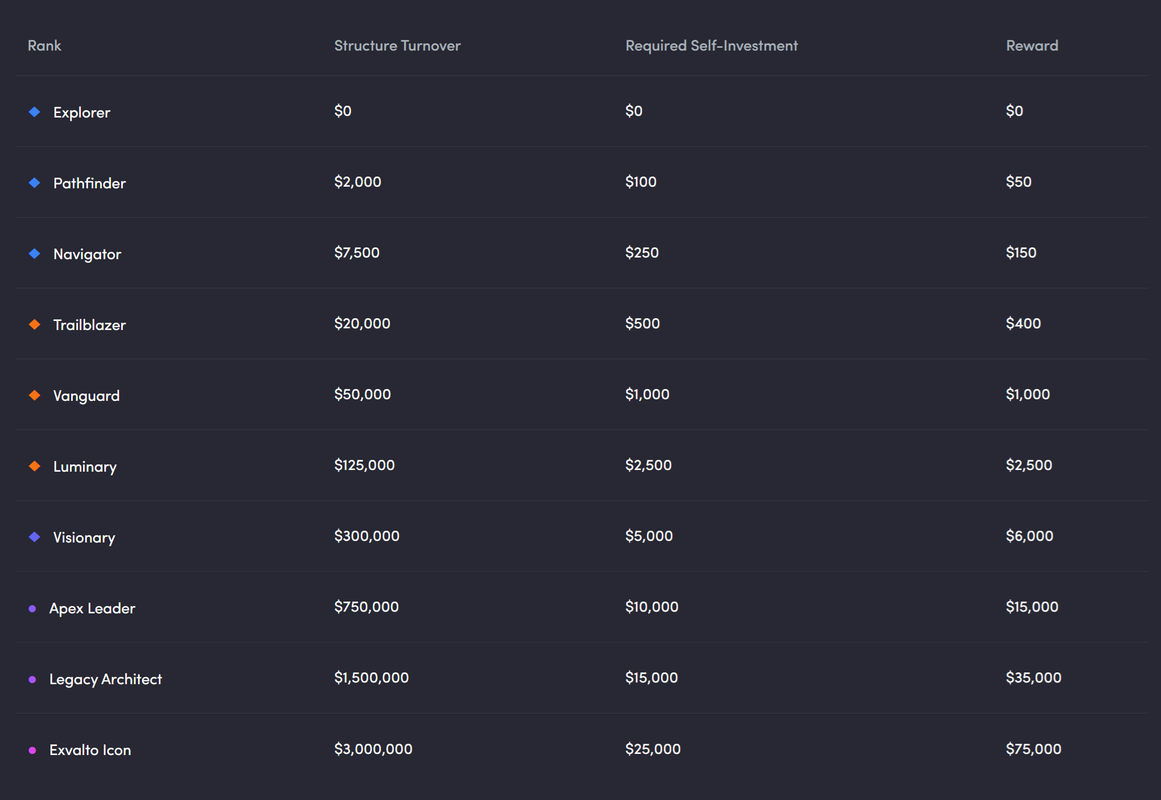Click the Structure Turnover column header
This screenshot has height=800, width=1161.
397,46
